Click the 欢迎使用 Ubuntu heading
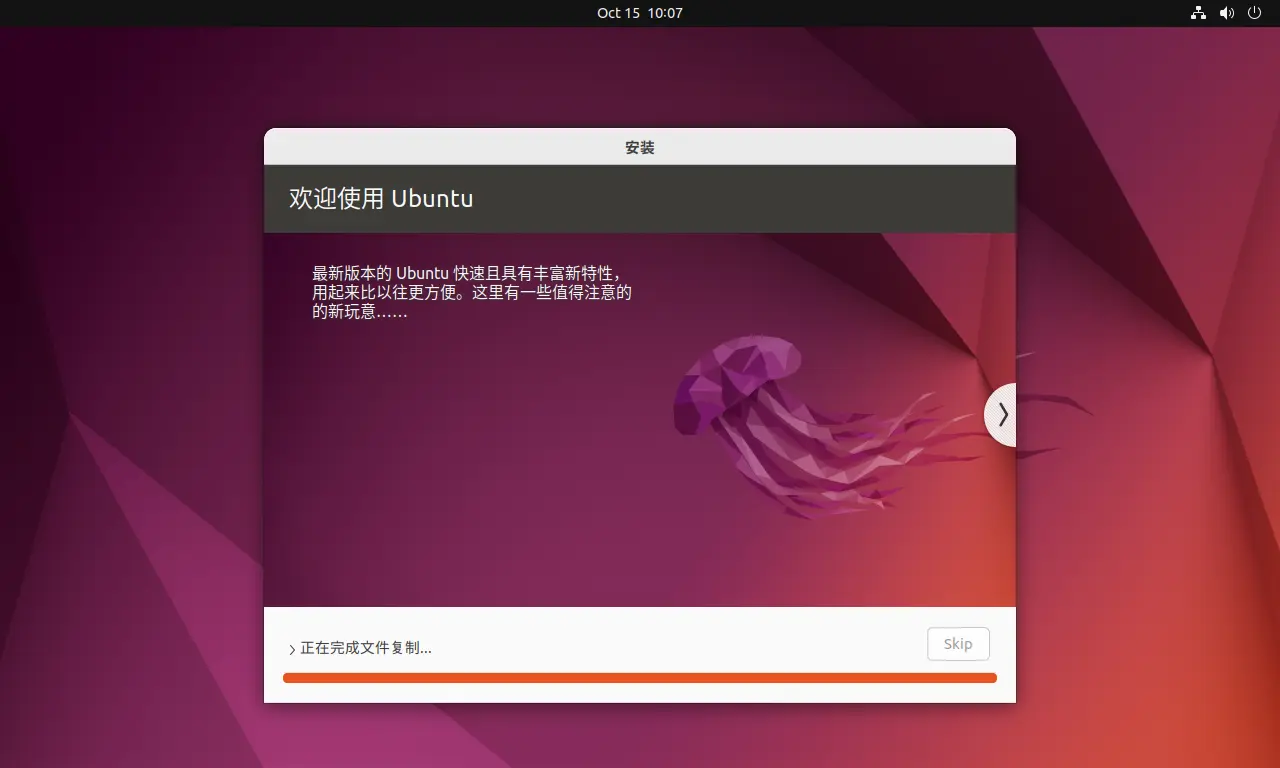The height and width of the screenshot is (768, 1280). click(x=381, y=198)
